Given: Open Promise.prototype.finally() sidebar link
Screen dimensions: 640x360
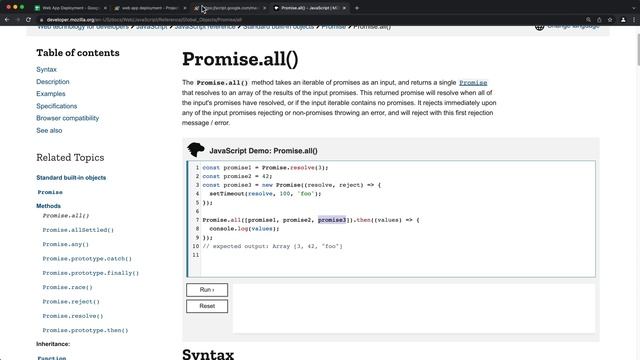Looking at the screenshot, I should pyautogui.click(x=91, y=273).
